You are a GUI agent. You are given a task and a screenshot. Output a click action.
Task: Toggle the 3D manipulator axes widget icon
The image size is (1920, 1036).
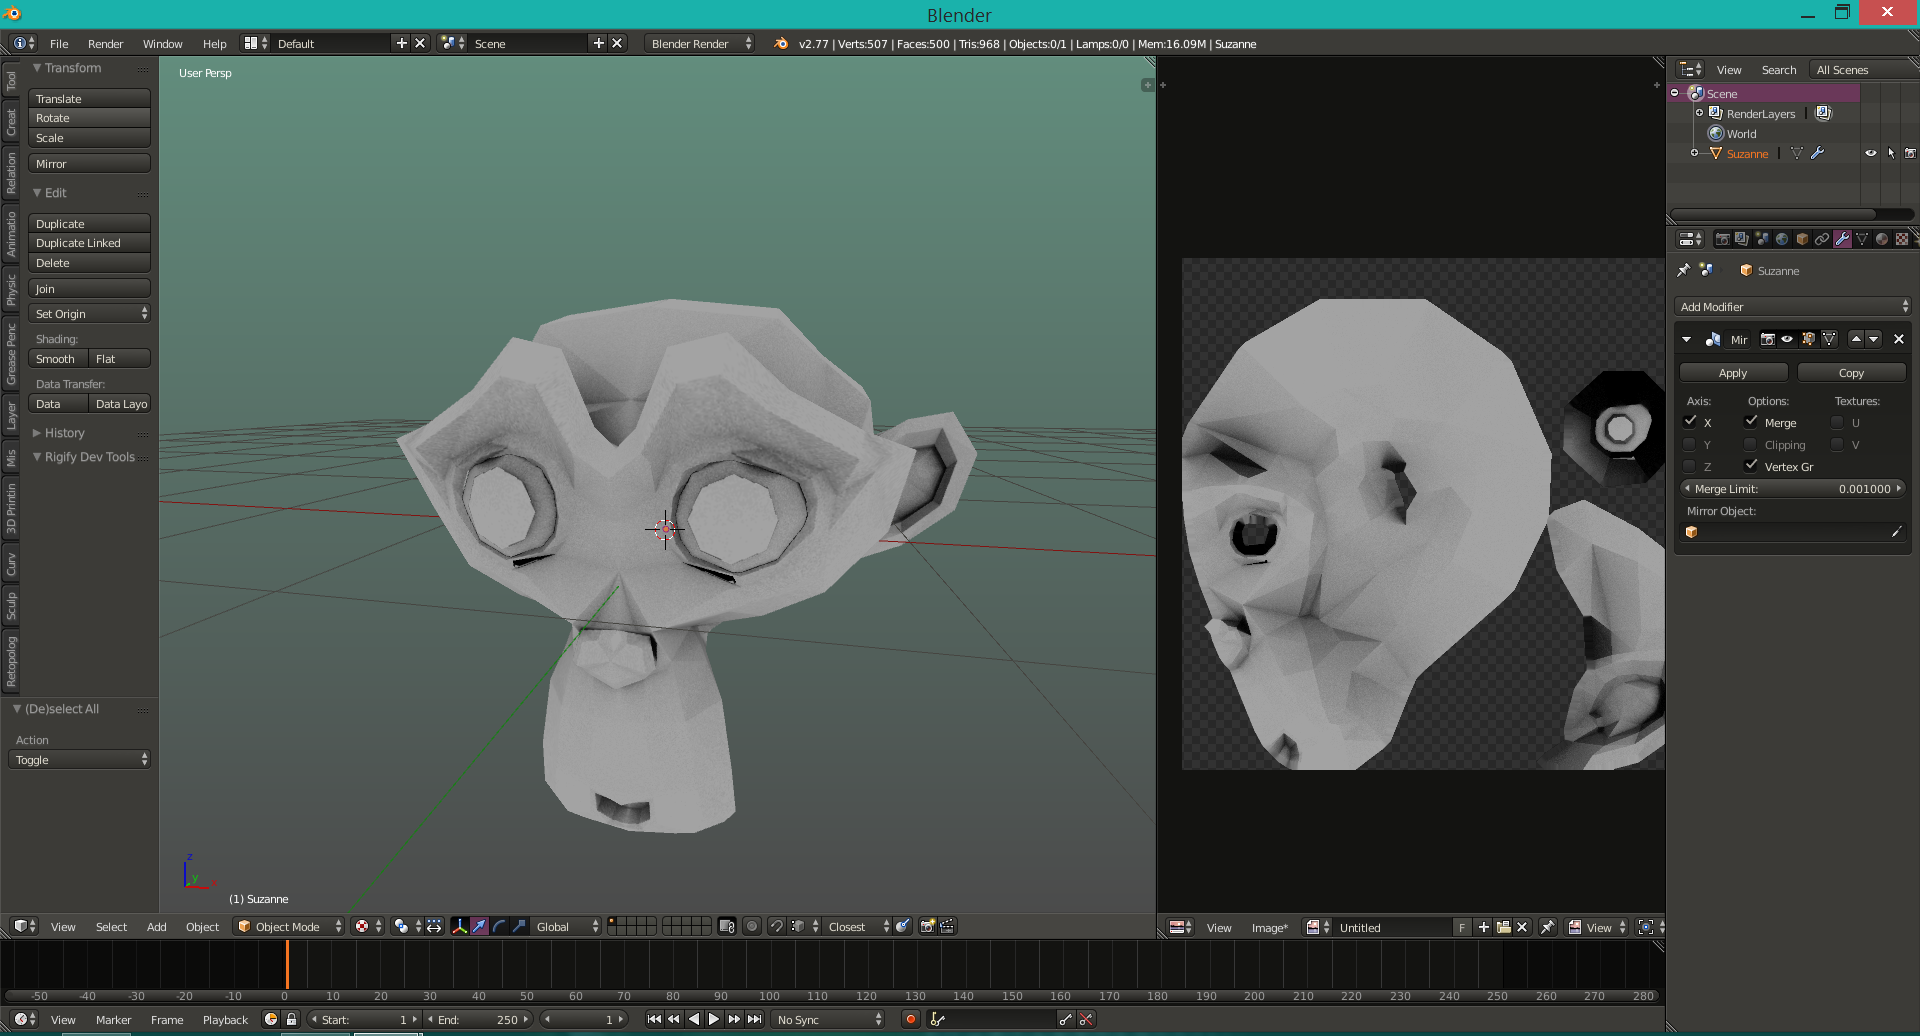(460, 926)
